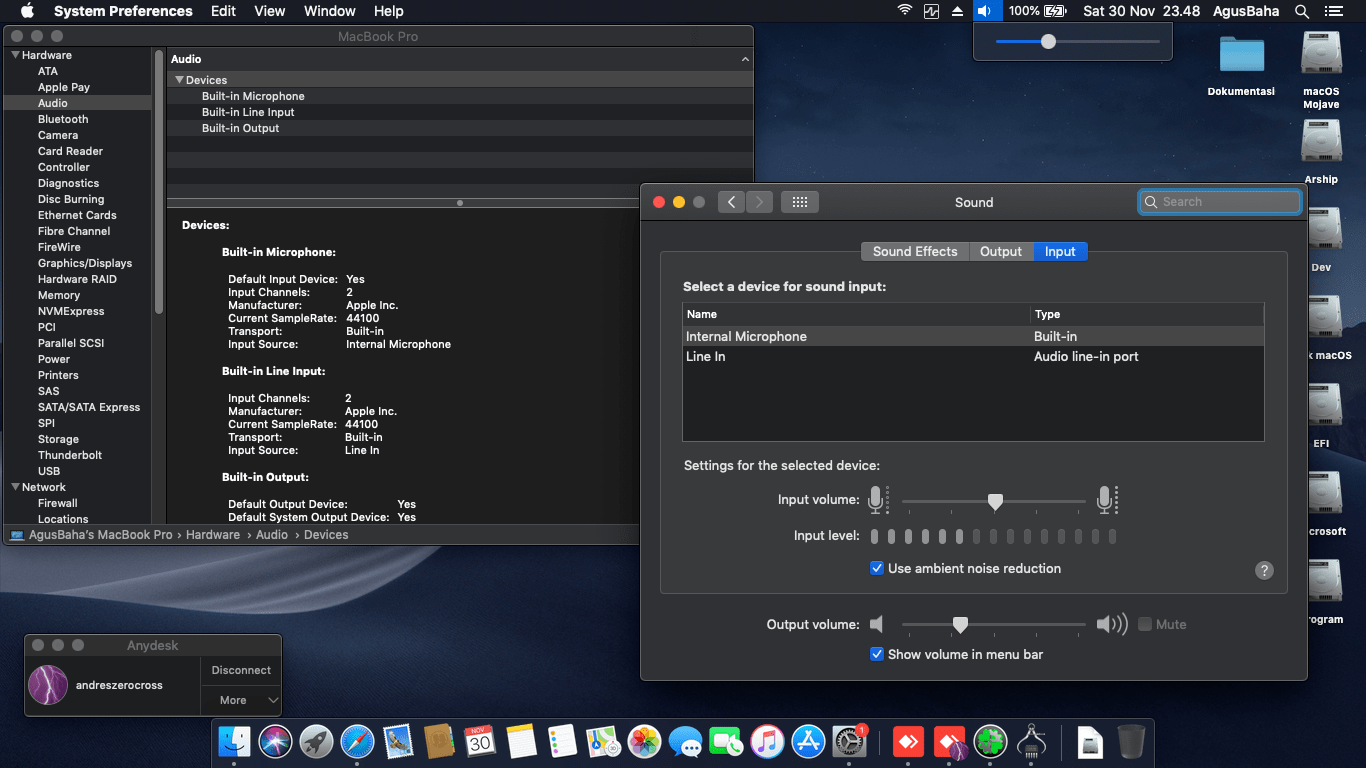Open Safari from the dock
This screenshot has width=1366, height=768.
[x=357, y=742]
